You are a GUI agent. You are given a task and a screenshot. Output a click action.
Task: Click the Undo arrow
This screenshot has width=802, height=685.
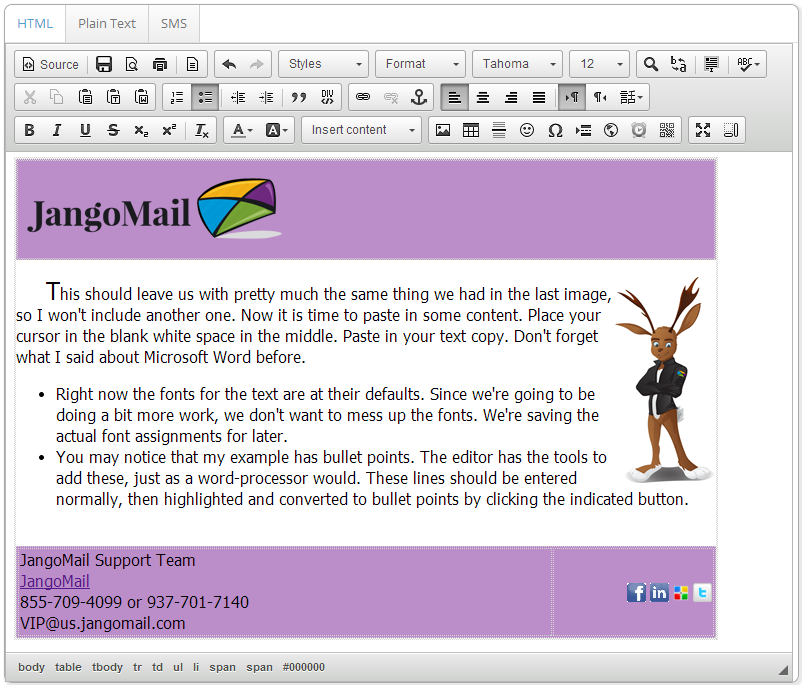(229, 64)
